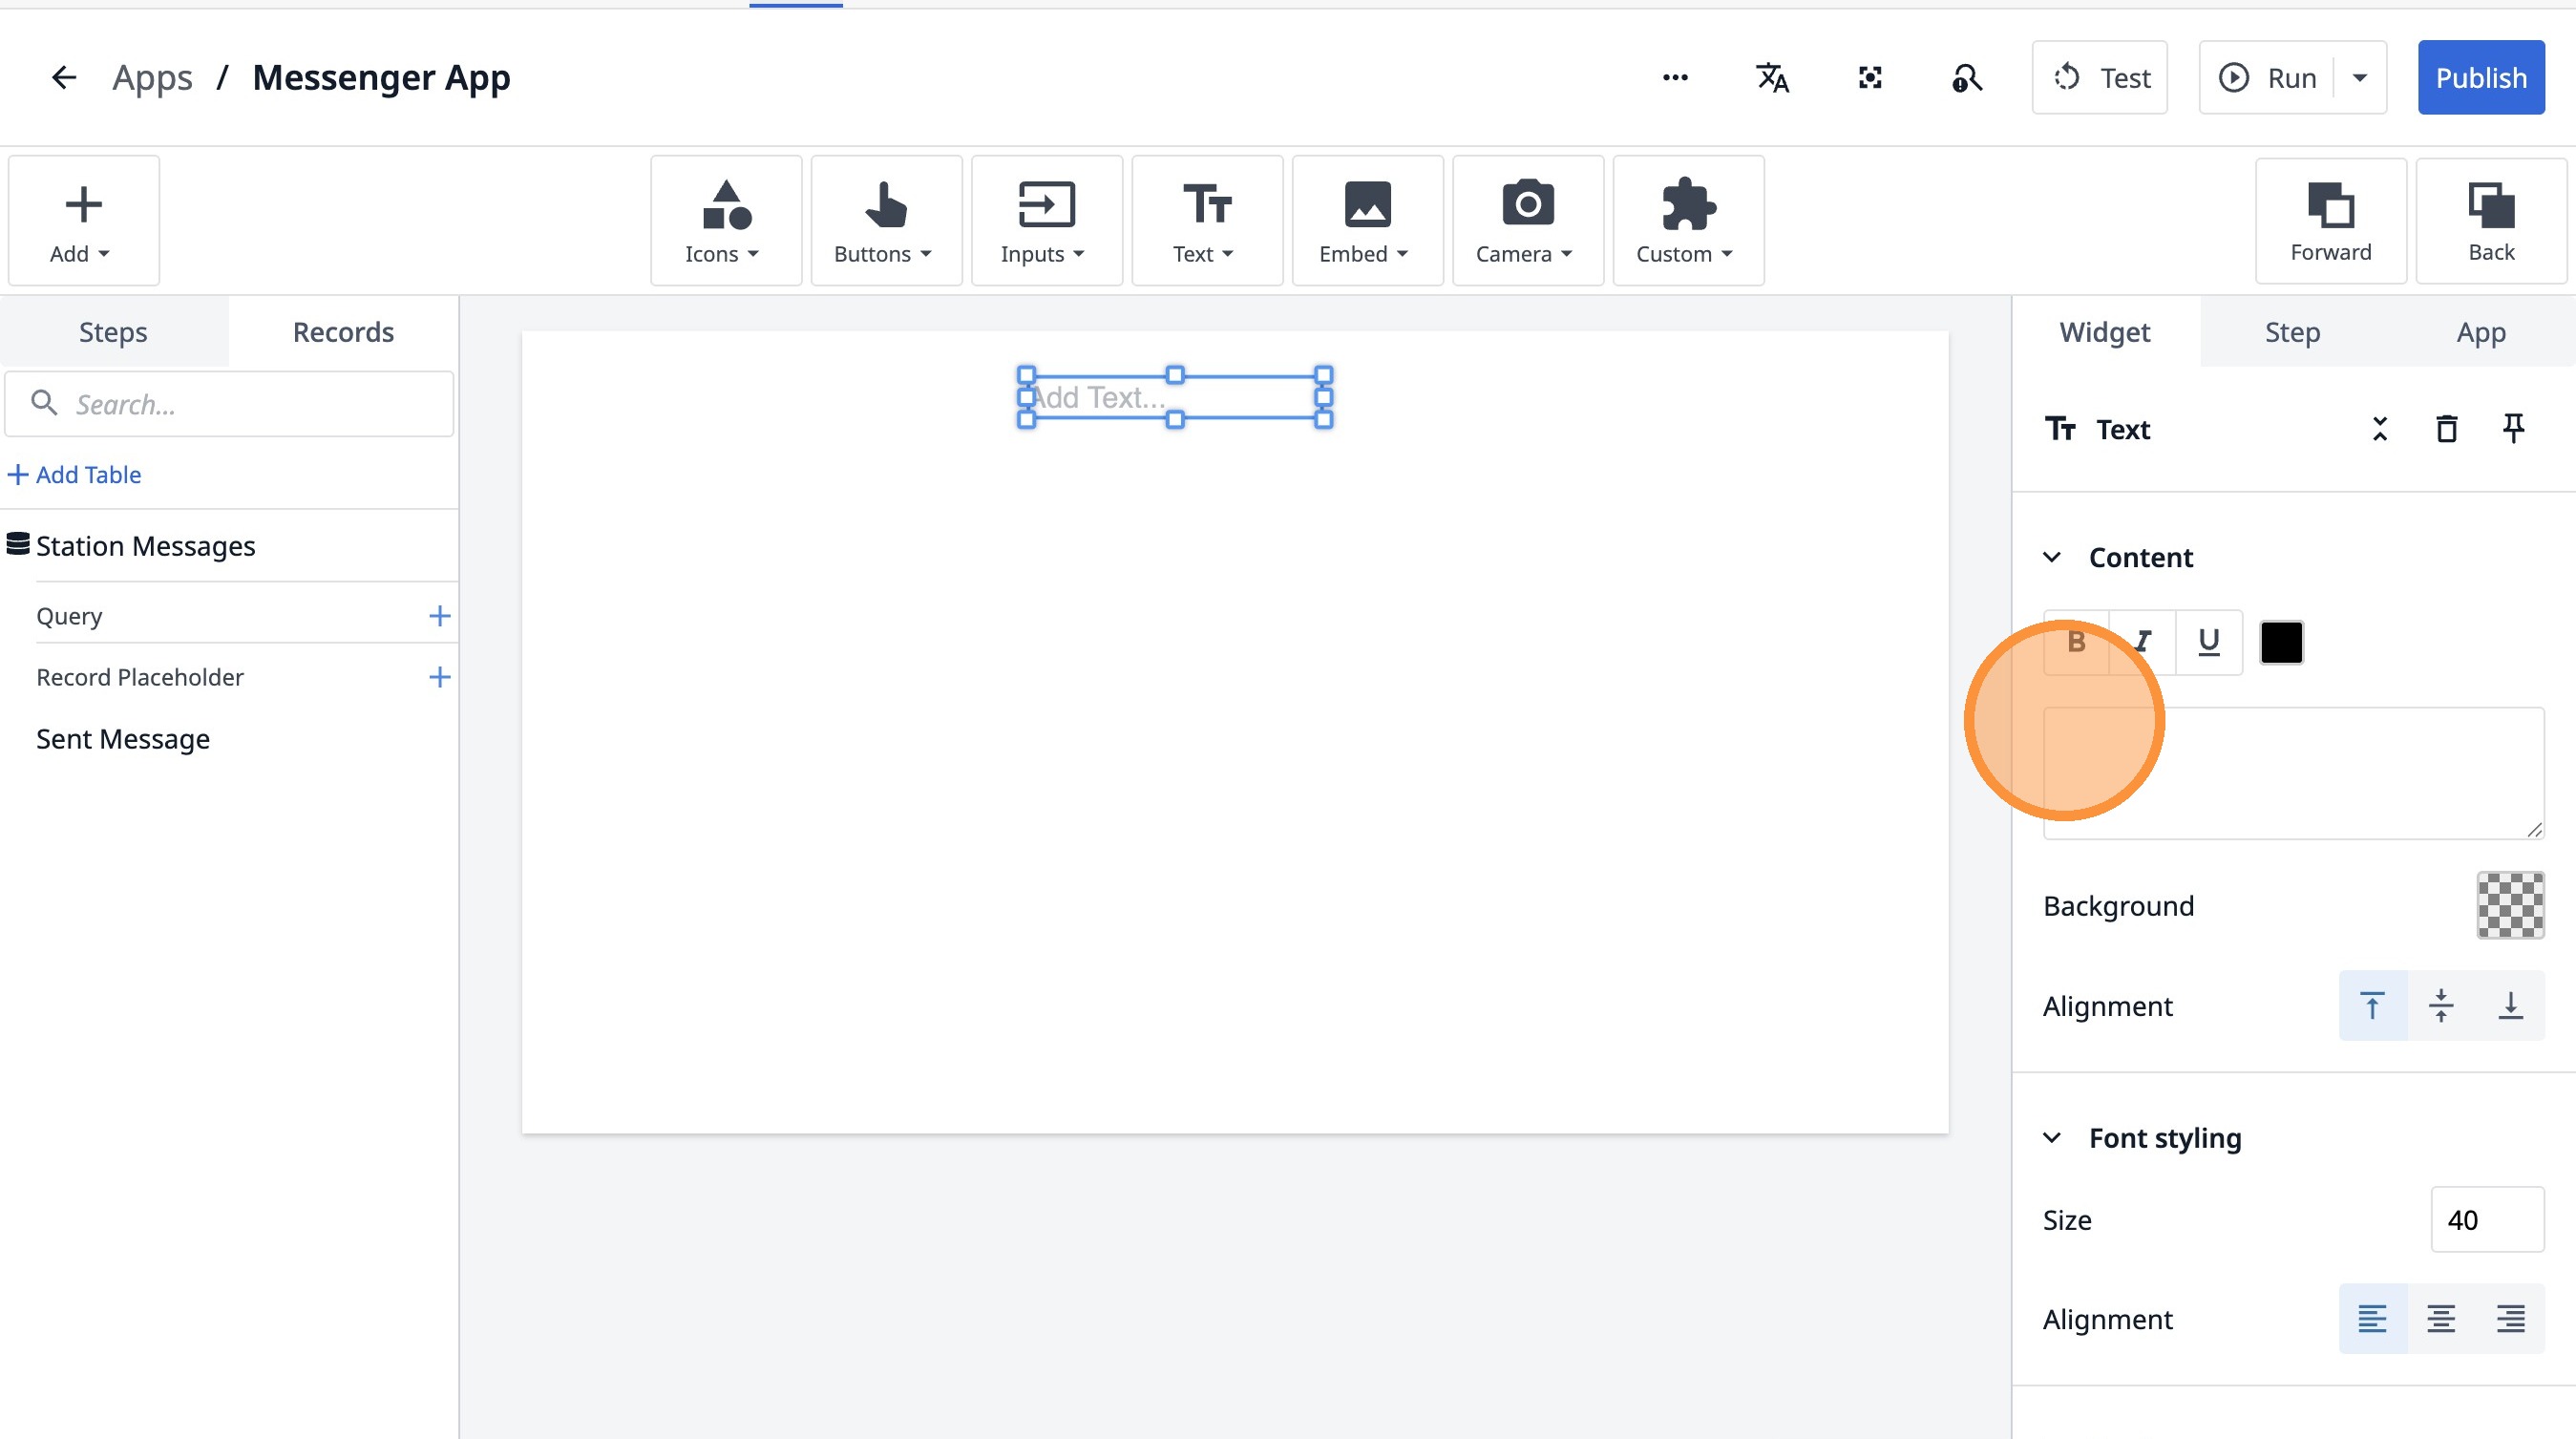This screenshot has height=1439, width=2576.
Task: Open the black text color swatch
Action: click(x=2281, y=642)
